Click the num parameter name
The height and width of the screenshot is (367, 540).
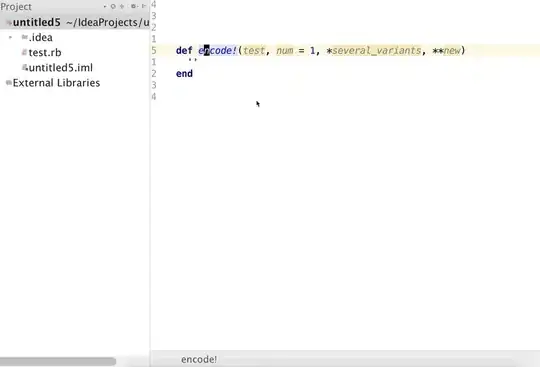pyautogui.click(x=284, y=51)
